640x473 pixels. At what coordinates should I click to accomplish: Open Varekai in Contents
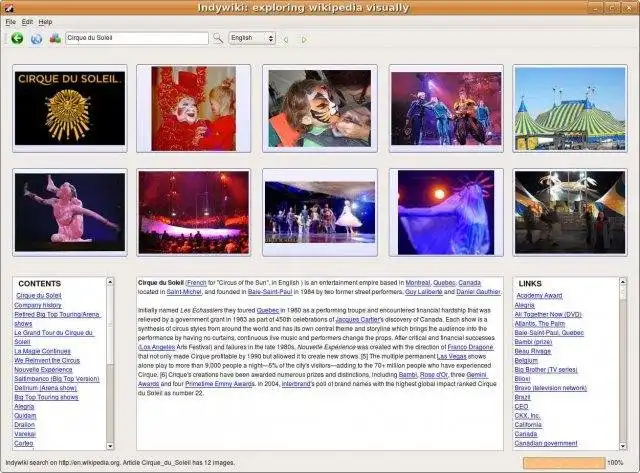click(25, 434)
